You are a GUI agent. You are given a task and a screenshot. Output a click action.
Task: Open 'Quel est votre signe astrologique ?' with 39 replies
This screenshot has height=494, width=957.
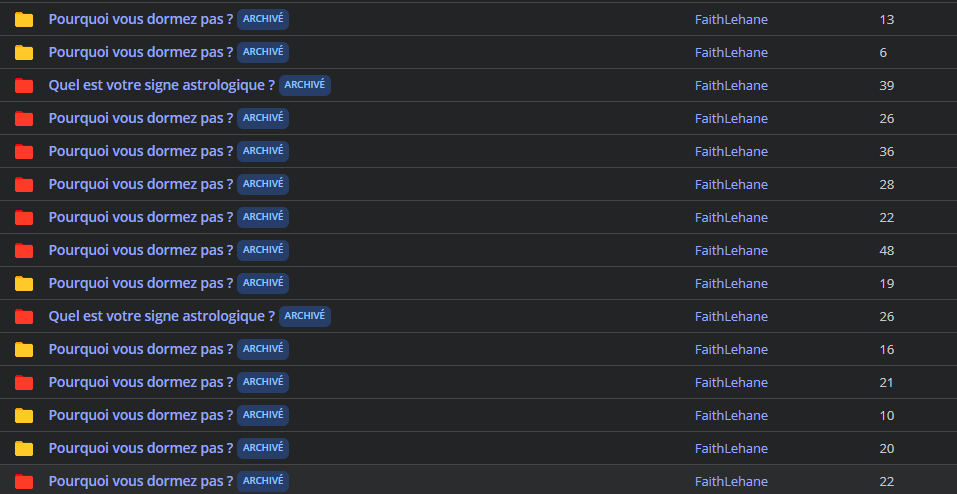[162, 85]
